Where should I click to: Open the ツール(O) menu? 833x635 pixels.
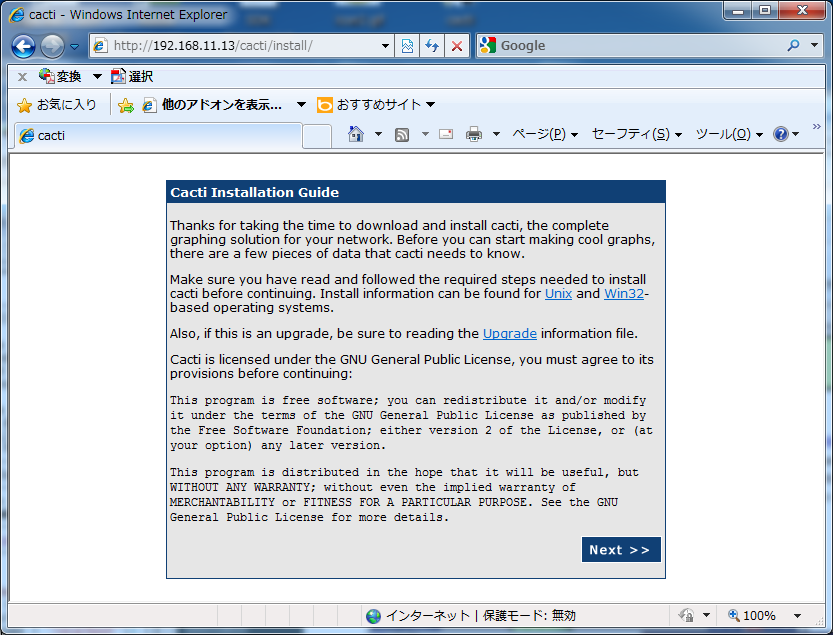728,134
